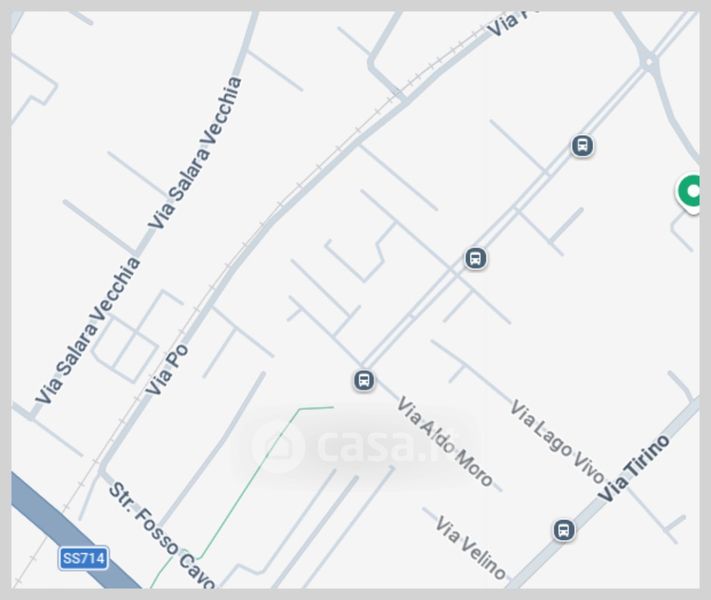Click the roundabout at the top right
The image size is (711, 600).
(650, 61)
